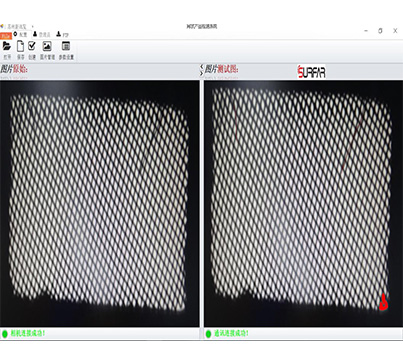Click the app logo icon in title bar

(x=2, y=26)
